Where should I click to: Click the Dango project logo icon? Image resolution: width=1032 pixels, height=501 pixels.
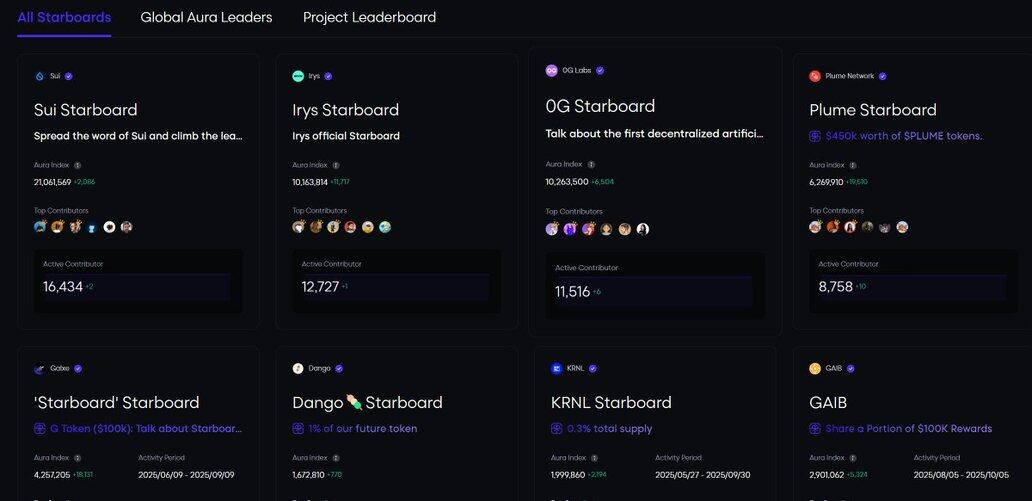click(x=298, y=369)
